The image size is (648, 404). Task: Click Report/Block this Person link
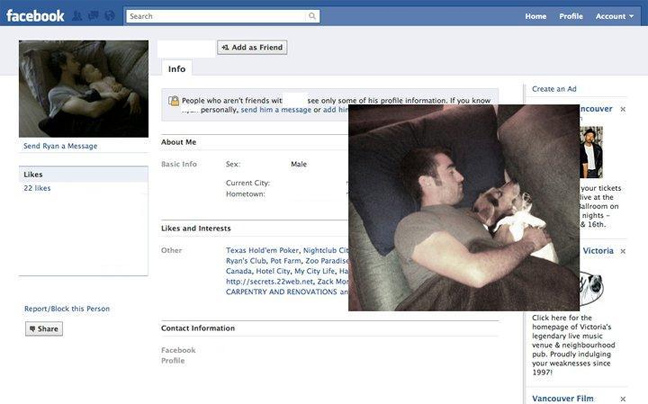(x=67, y=309)
